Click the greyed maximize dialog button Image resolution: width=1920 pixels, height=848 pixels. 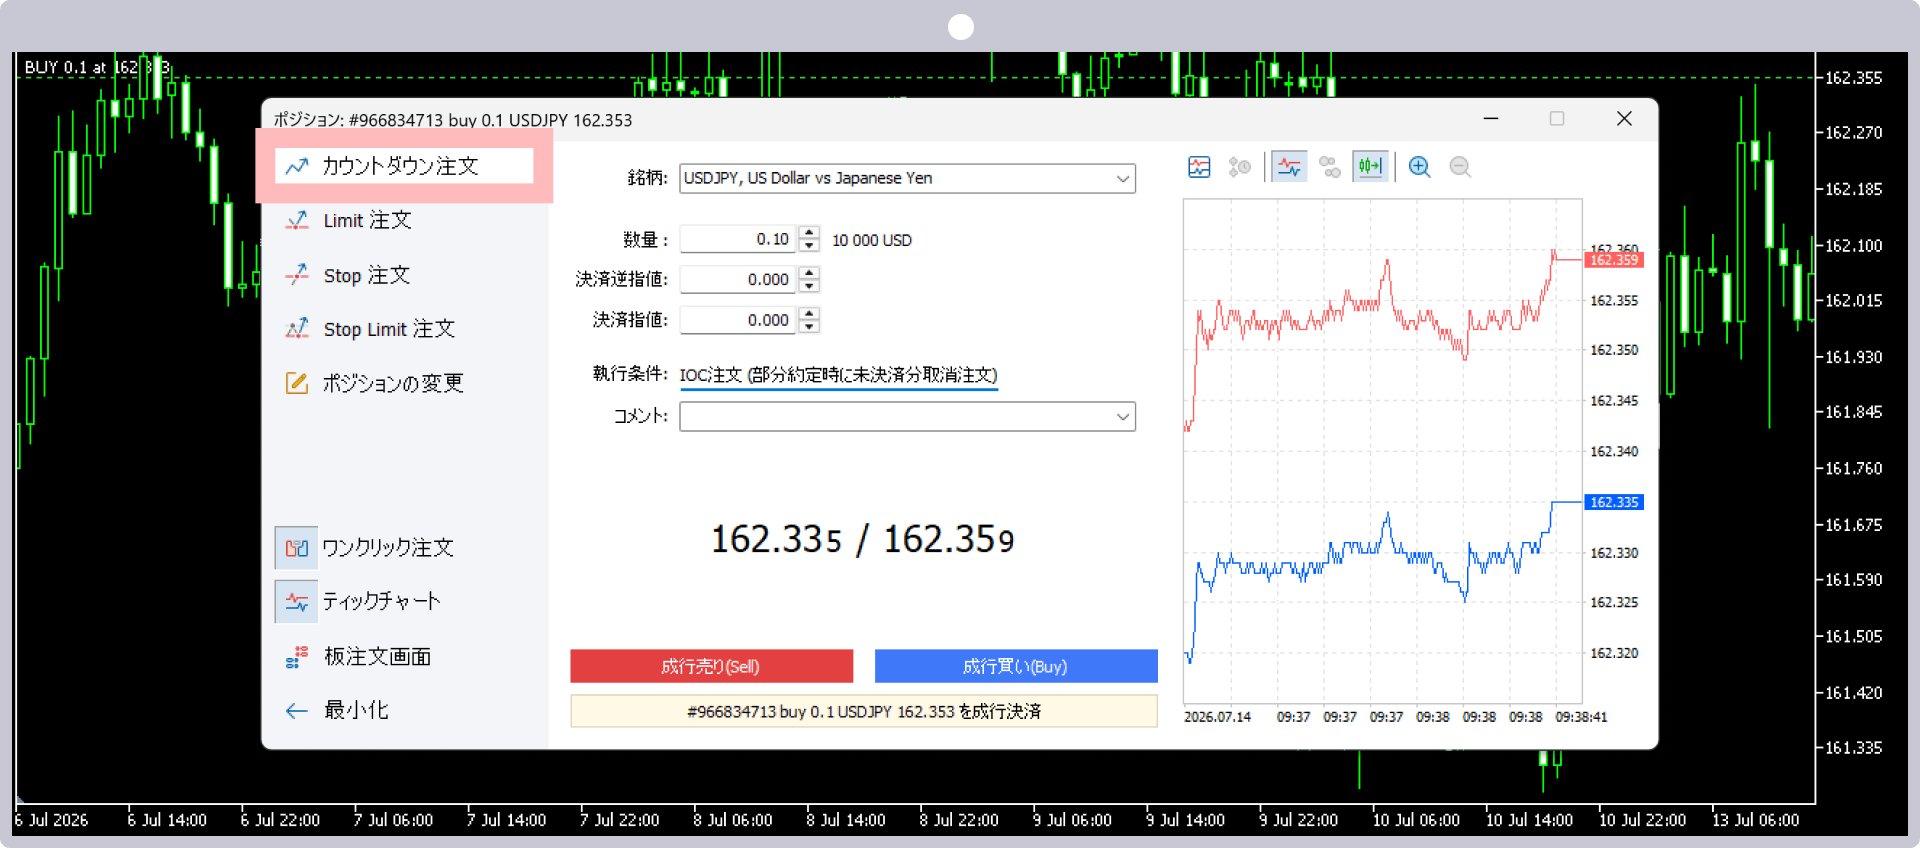1557,119
